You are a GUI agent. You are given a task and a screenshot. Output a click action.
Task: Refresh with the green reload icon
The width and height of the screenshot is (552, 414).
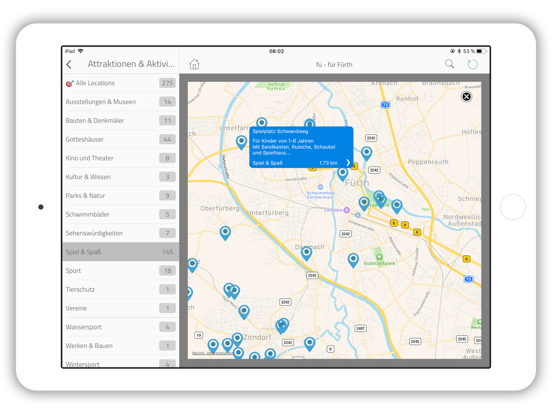pyautogui.click(x=472, y=64)
